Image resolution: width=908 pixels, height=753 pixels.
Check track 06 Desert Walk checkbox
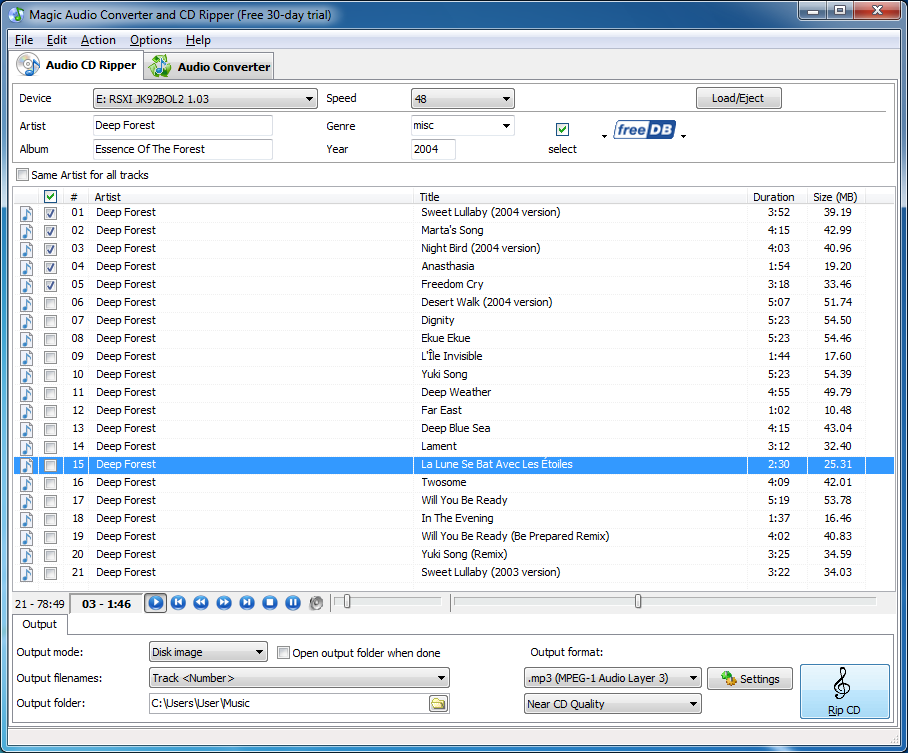tap(50, 303)
